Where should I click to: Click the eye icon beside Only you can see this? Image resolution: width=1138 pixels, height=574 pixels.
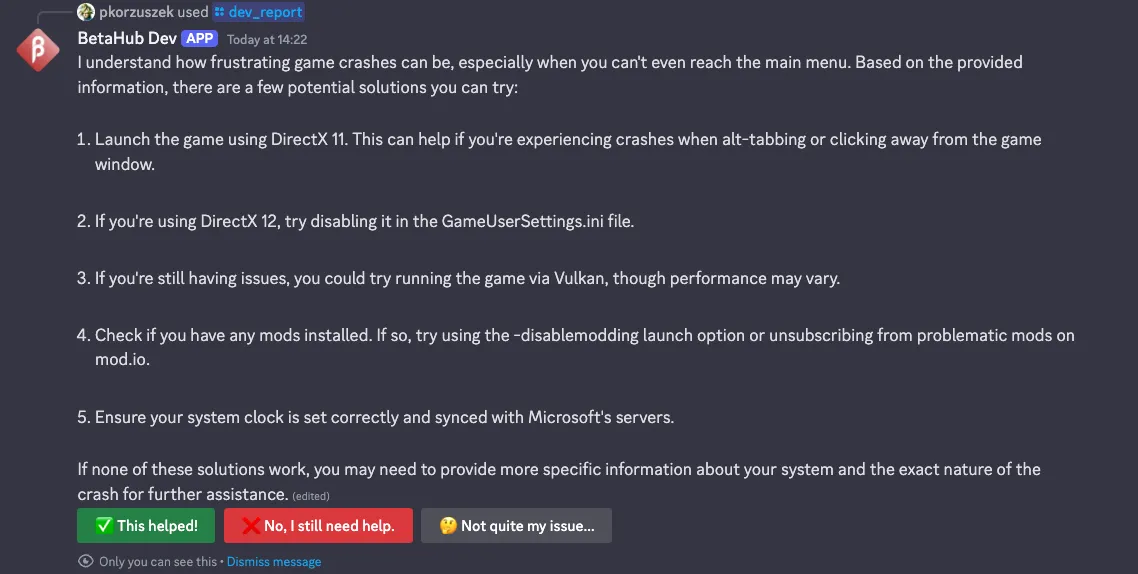click(86, 562)
